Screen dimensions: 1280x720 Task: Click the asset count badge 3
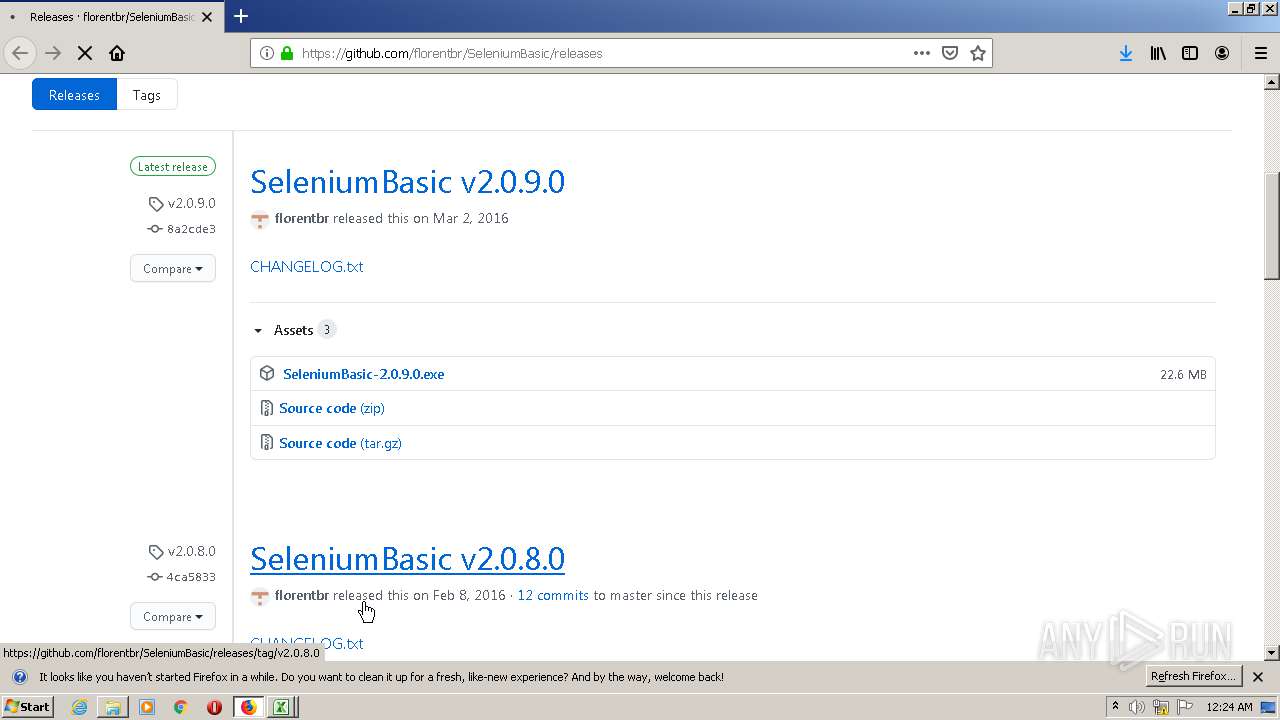pos(326,330)
